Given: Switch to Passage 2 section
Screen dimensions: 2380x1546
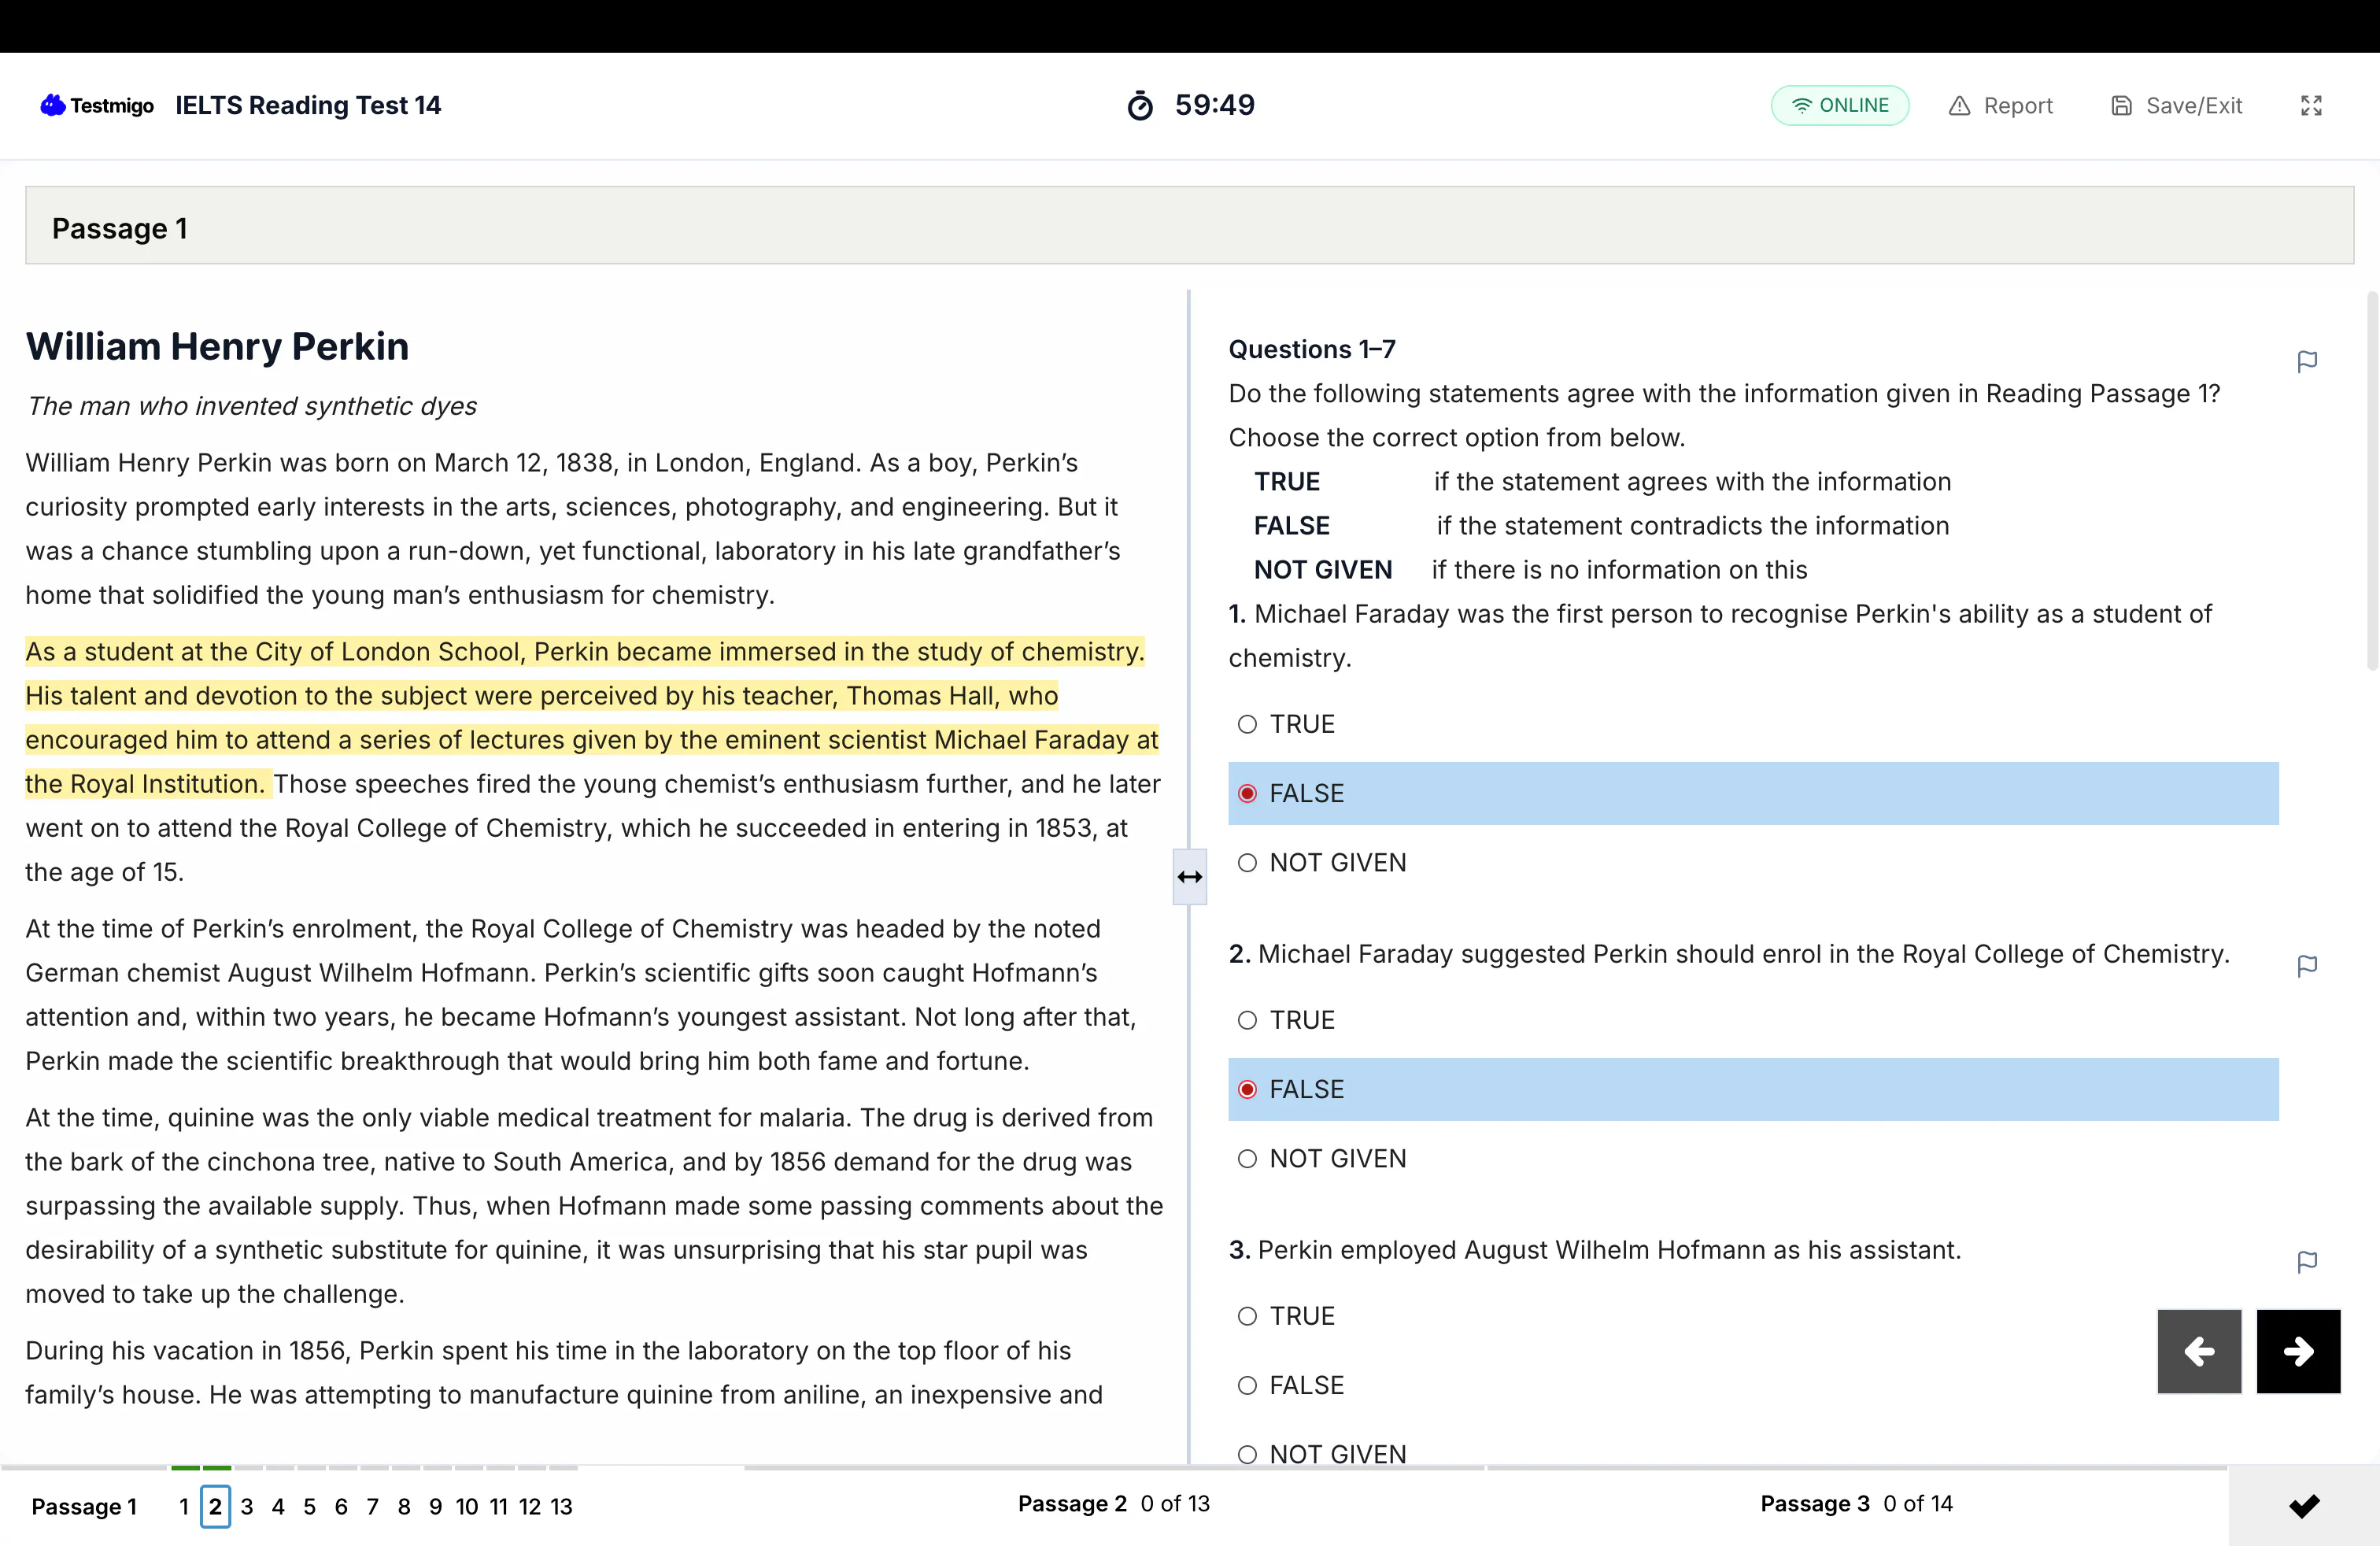Looking at the screenshot, I should click(x=1114, y=1503).
